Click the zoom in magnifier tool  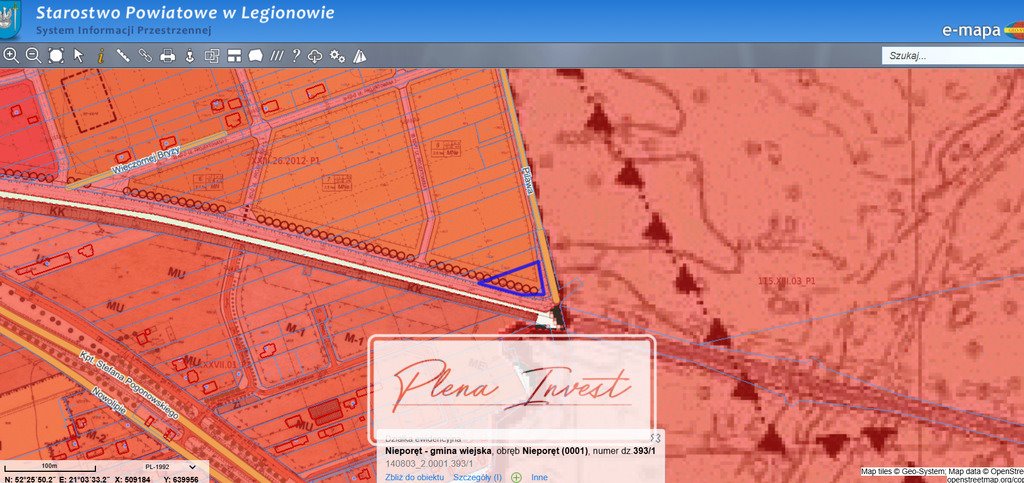click(x=11, y=56)
